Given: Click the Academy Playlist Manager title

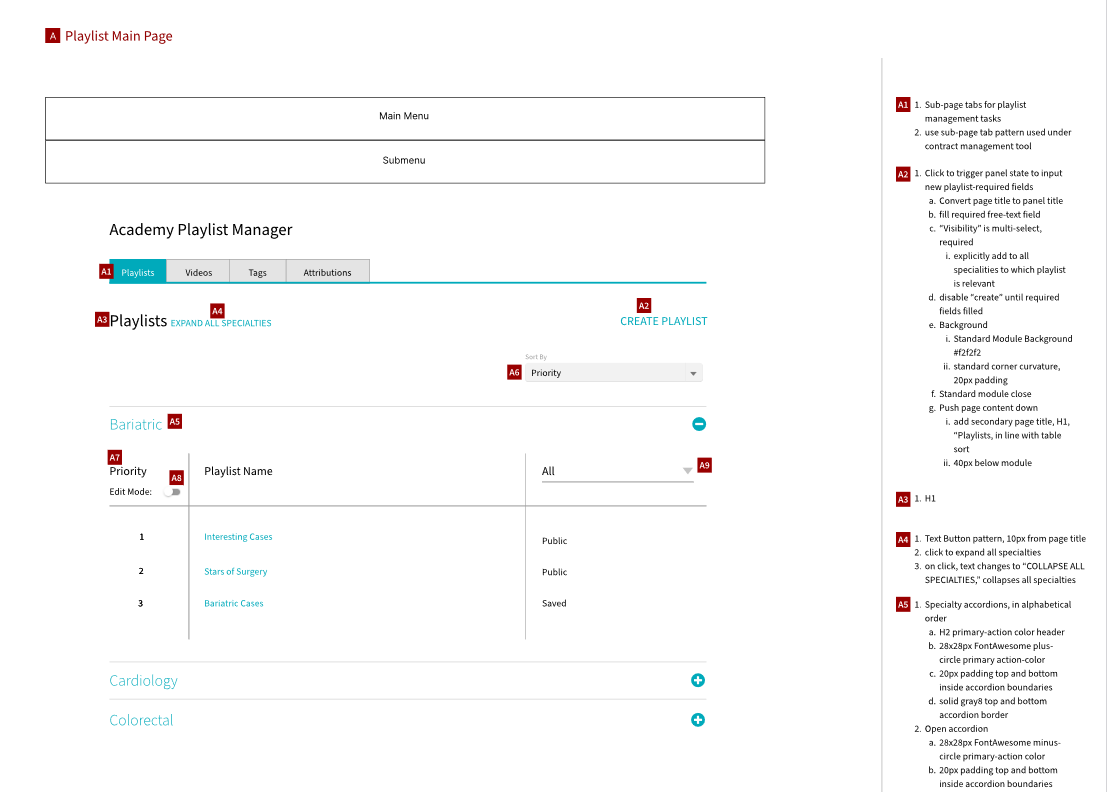Looking at the screenshot, I should 201,229.
